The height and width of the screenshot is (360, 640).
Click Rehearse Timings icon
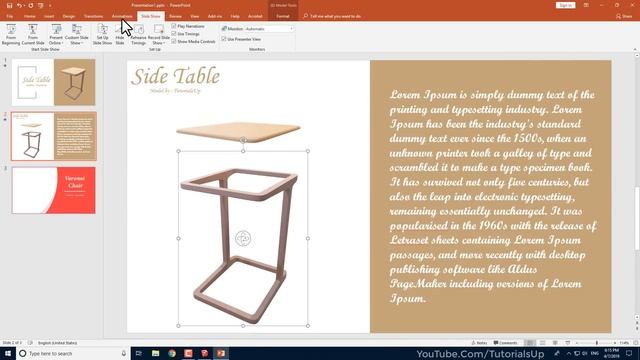pyautogui.click(x=138, y=34)
